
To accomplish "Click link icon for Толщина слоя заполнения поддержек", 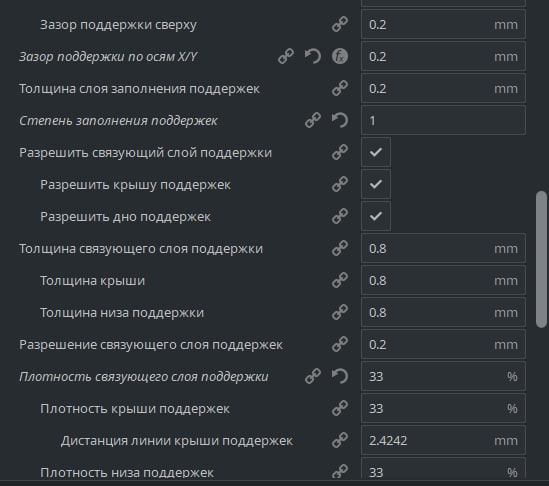I will tap(340, 88).
